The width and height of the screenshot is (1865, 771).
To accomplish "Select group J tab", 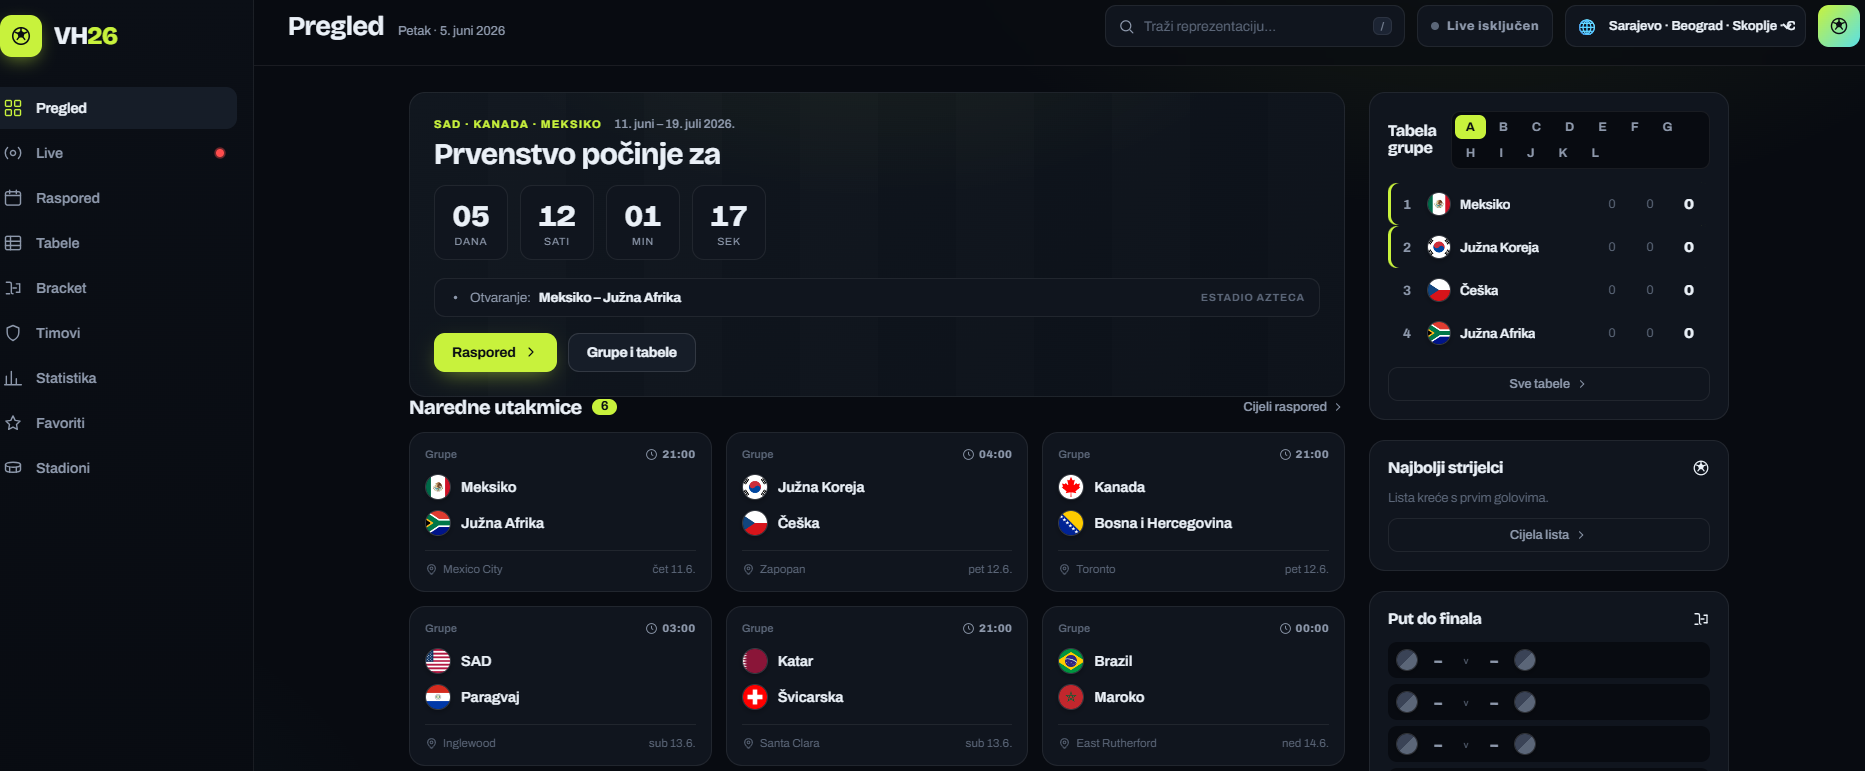I will [1530, 153].
